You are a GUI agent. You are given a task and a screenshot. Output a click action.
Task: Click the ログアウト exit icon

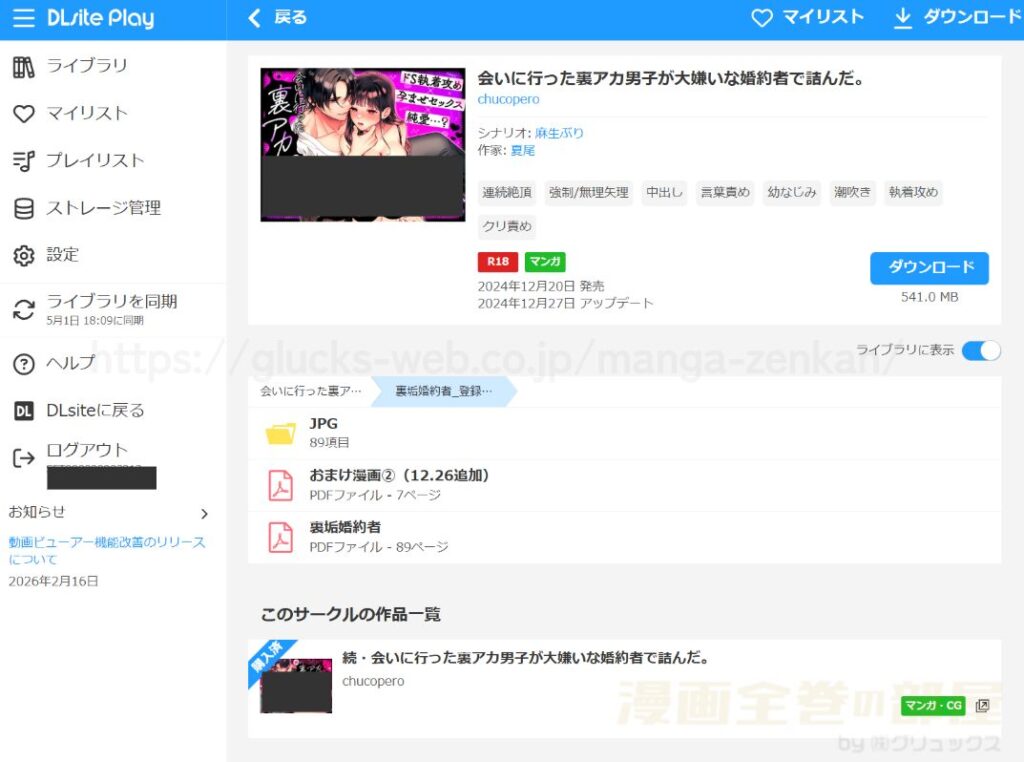pyautogui.click(x=24, y=458)
